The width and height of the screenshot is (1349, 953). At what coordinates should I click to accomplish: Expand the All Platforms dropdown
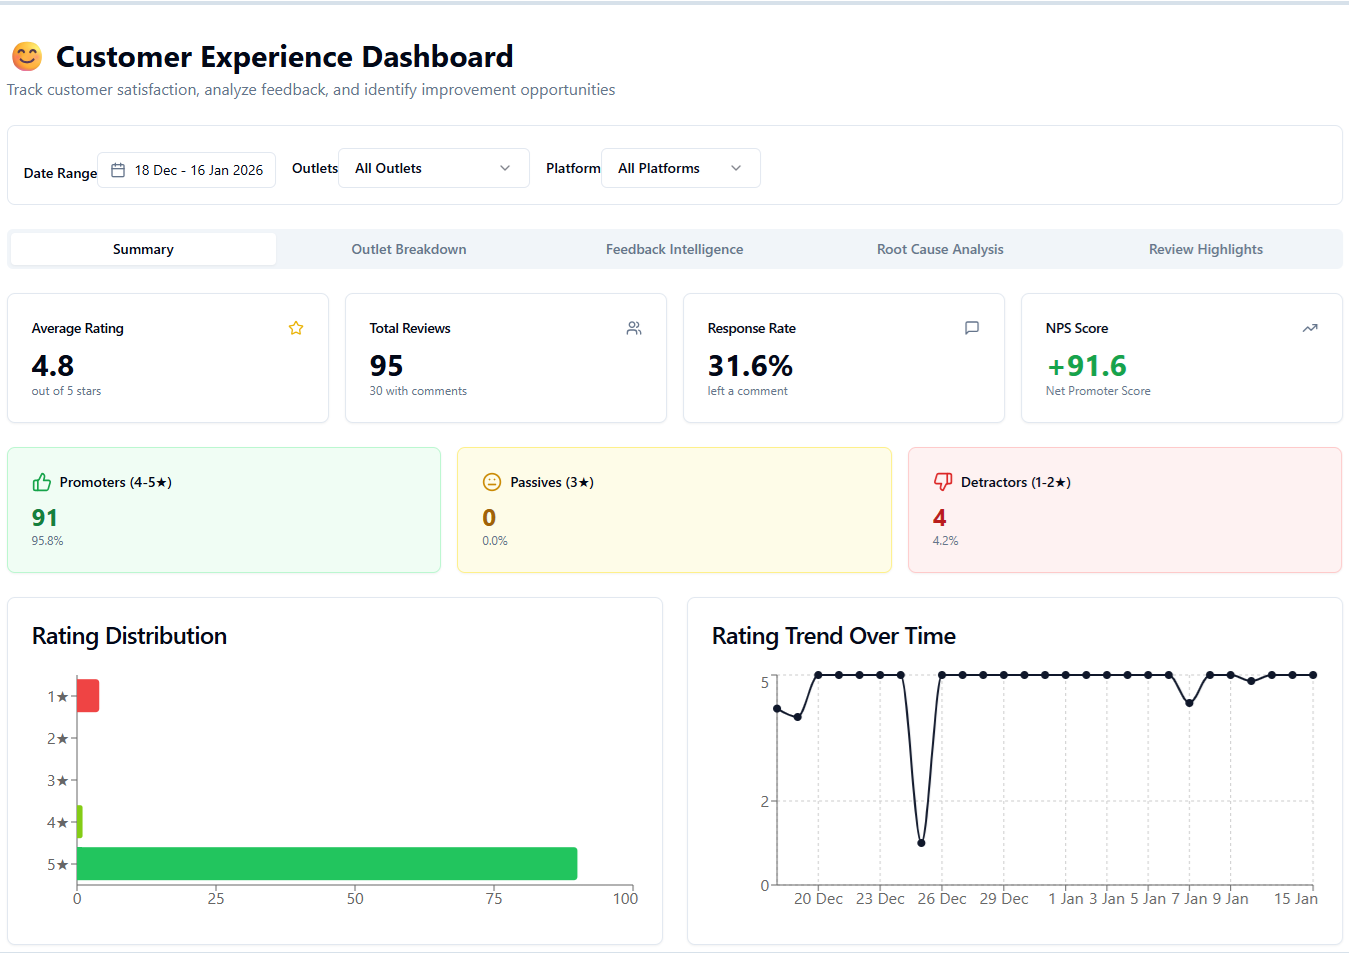tap(681, 168)
